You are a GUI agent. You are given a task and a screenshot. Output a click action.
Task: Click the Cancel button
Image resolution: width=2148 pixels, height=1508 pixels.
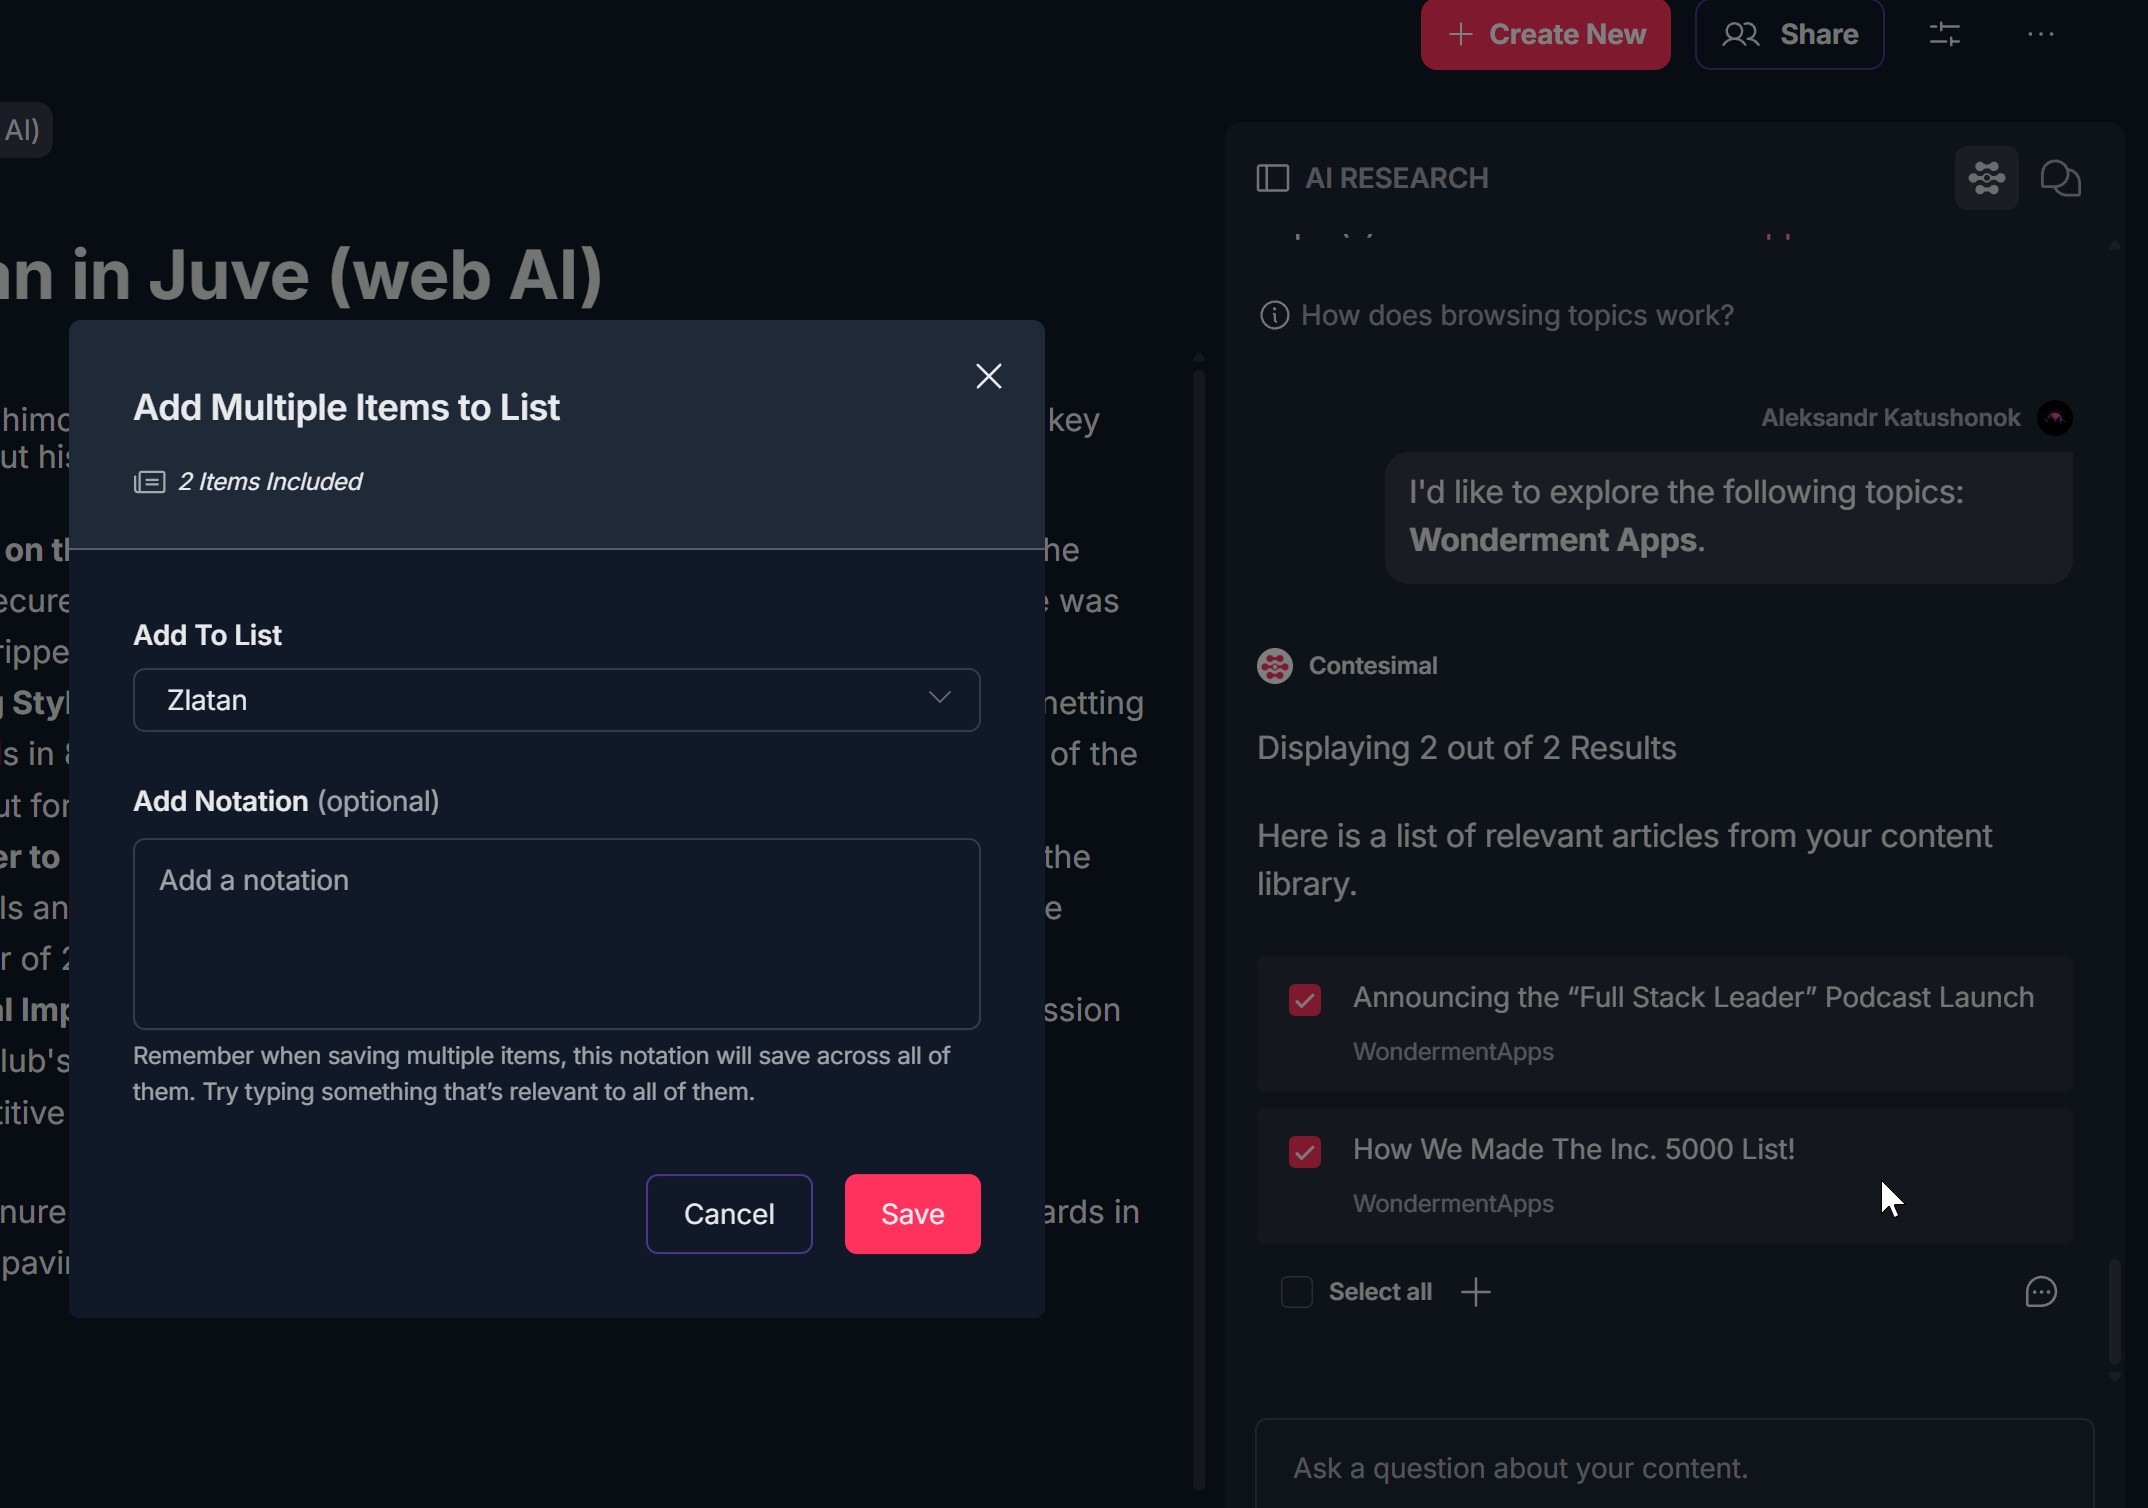(x=729, y=1214)
